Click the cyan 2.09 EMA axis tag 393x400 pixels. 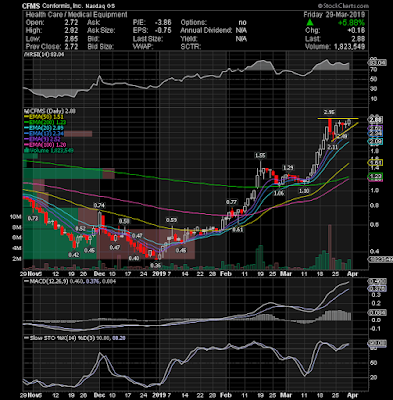pyautogui.click(x=375, y=142)
